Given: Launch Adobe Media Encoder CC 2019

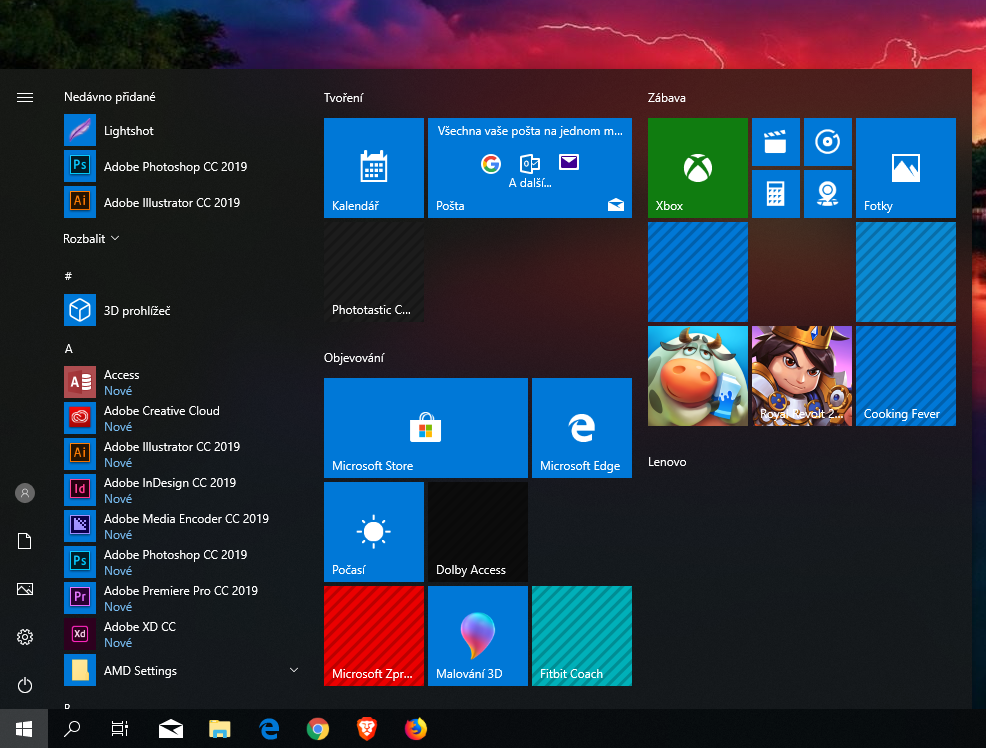Looking at the screenshot, I should click(182, 526).
